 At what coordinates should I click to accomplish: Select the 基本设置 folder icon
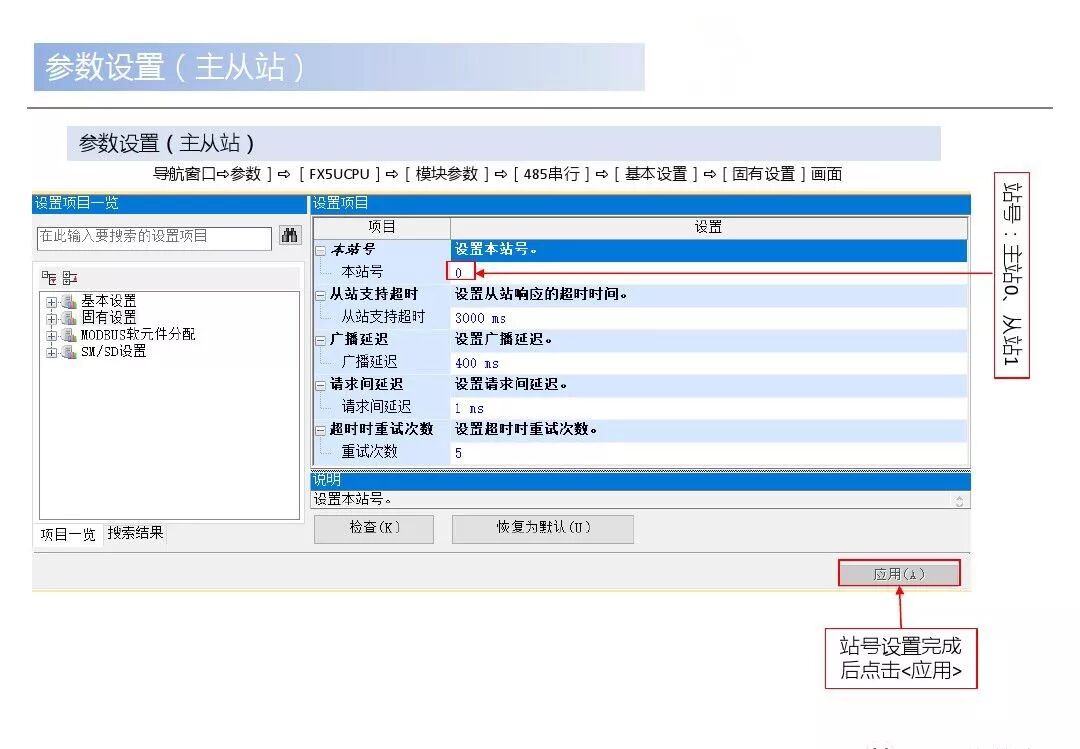tap(69, 301)
